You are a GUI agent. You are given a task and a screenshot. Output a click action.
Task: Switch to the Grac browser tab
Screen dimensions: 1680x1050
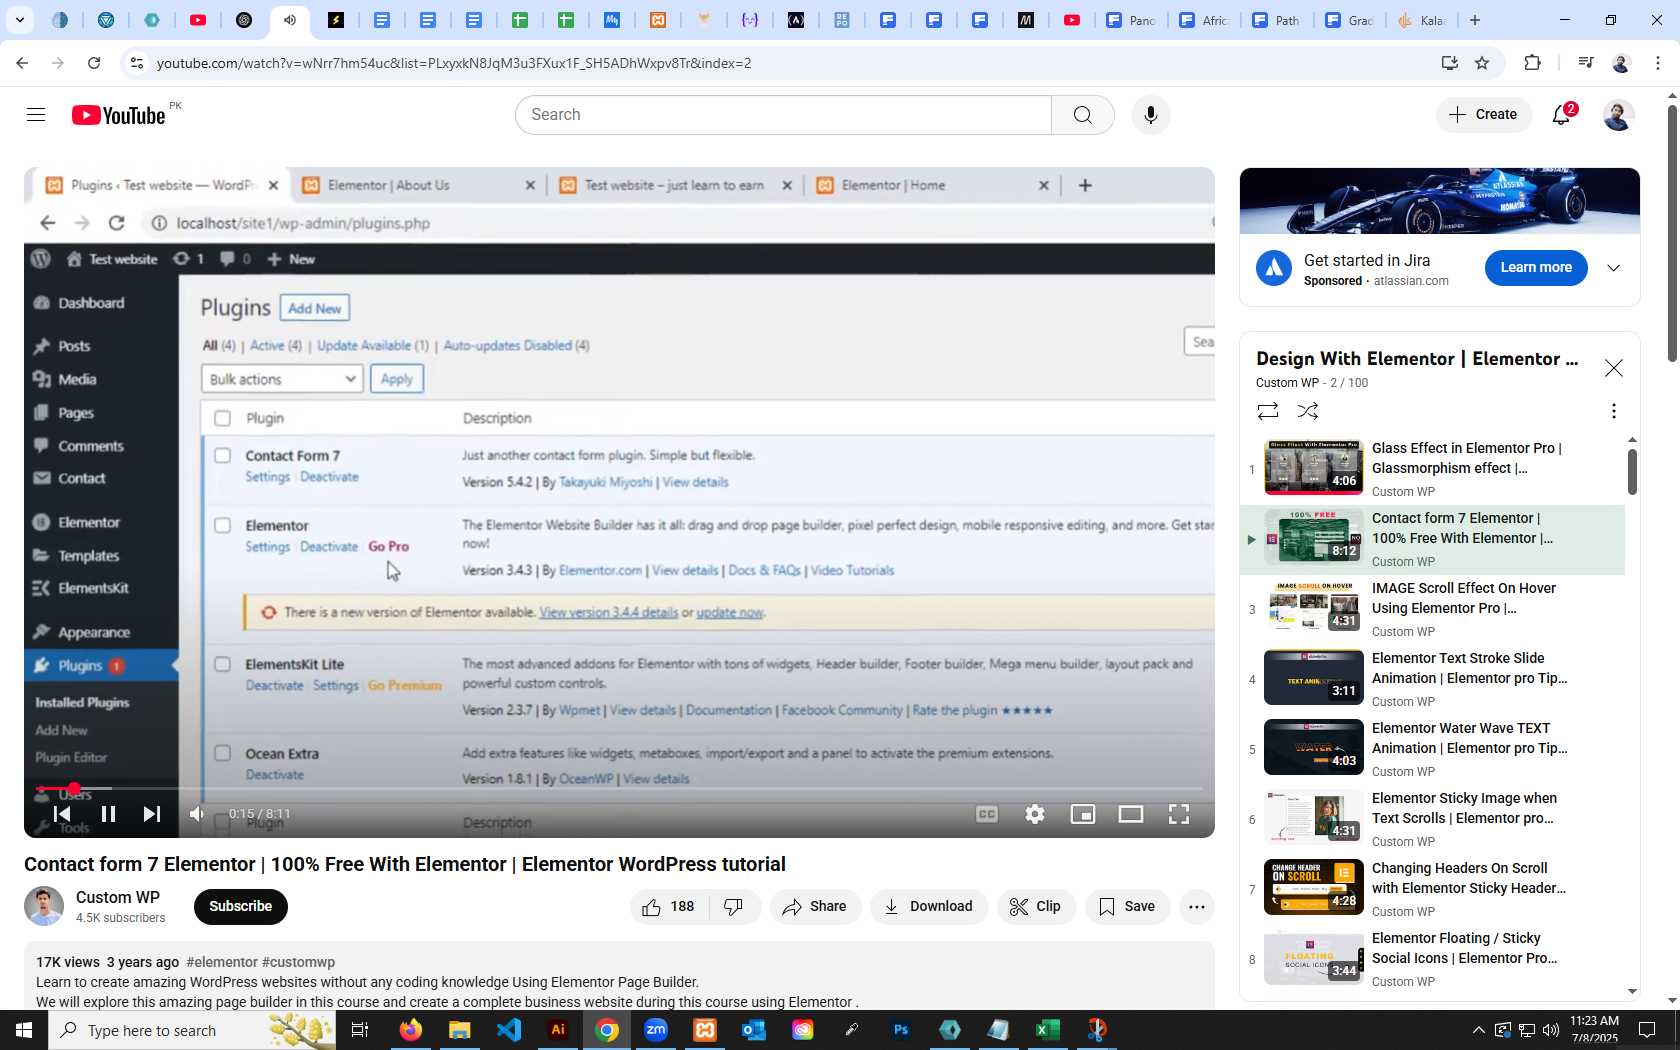click(x=1349, y=20)
